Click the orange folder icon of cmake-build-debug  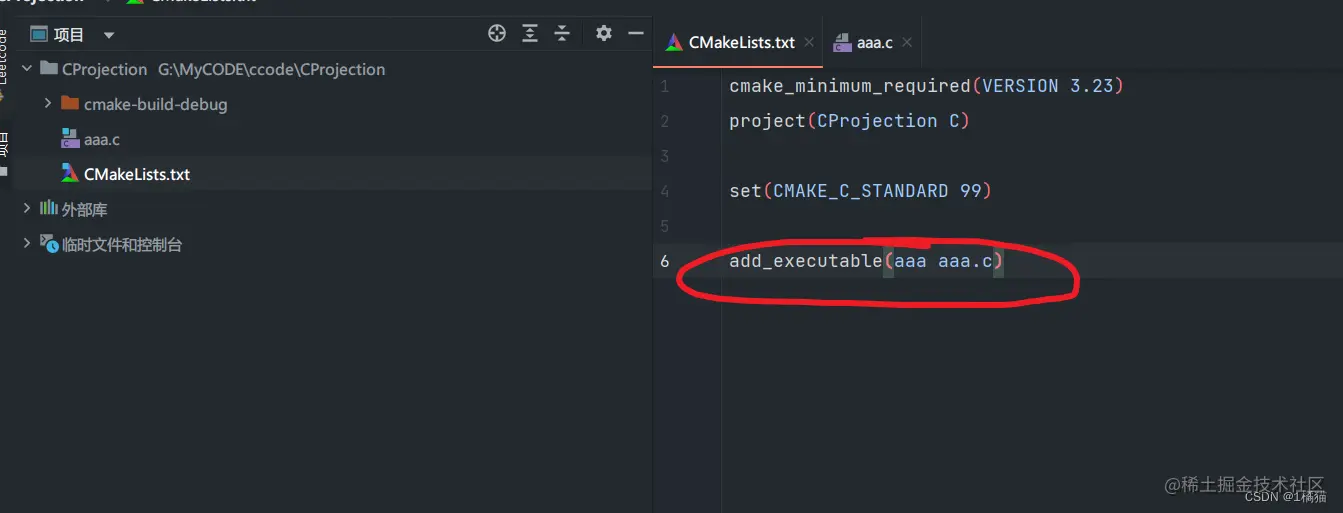coord(70,103)
